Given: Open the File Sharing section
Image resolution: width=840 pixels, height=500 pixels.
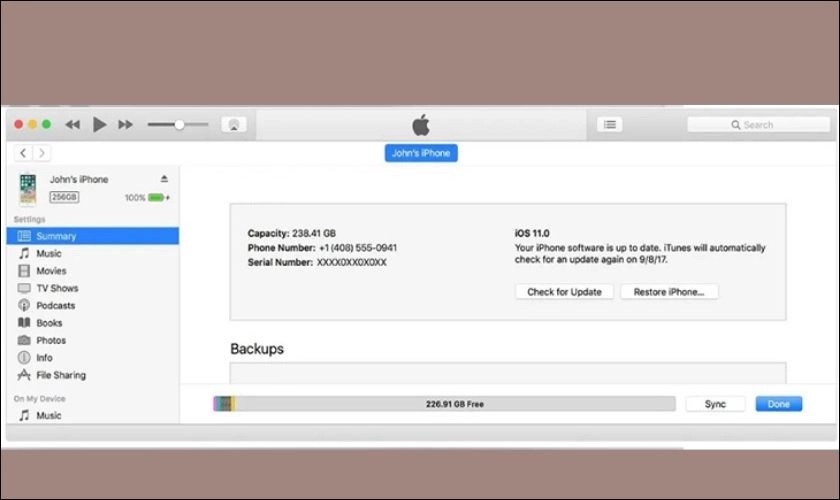Looking at the screenshot, I should [x=93, y=375].
